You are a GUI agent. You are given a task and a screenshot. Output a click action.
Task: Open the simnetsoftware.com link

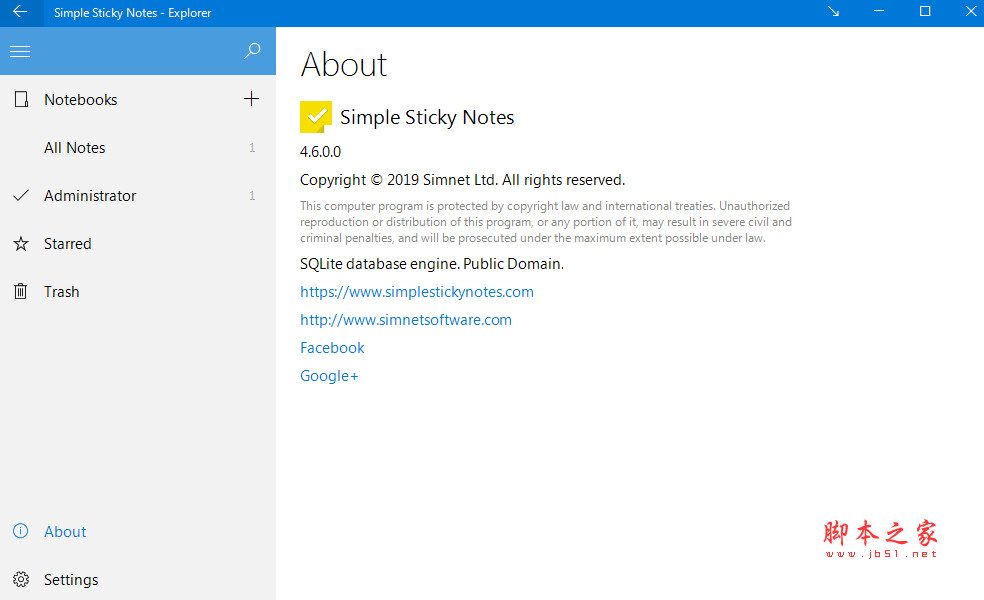pyautogui.click(x=406, y=320)
